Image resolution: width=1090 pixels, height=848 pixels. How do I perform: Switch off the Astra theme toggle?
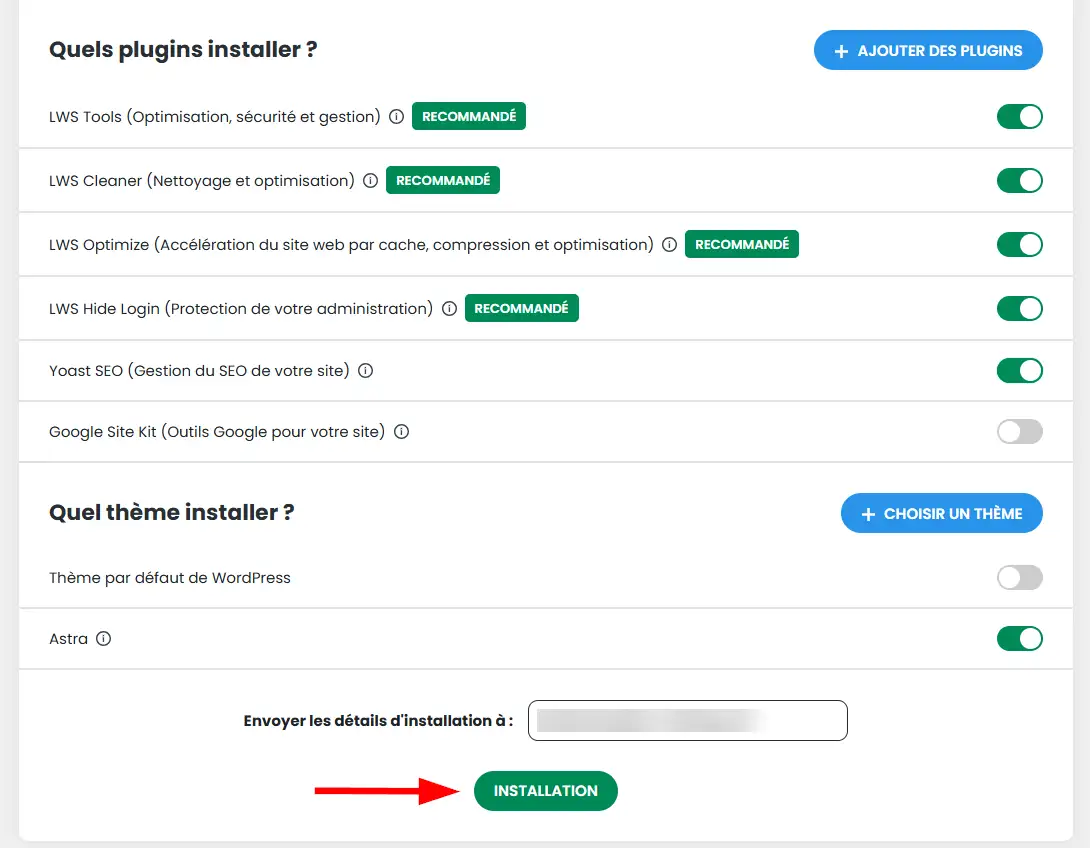pos(1020,639)
